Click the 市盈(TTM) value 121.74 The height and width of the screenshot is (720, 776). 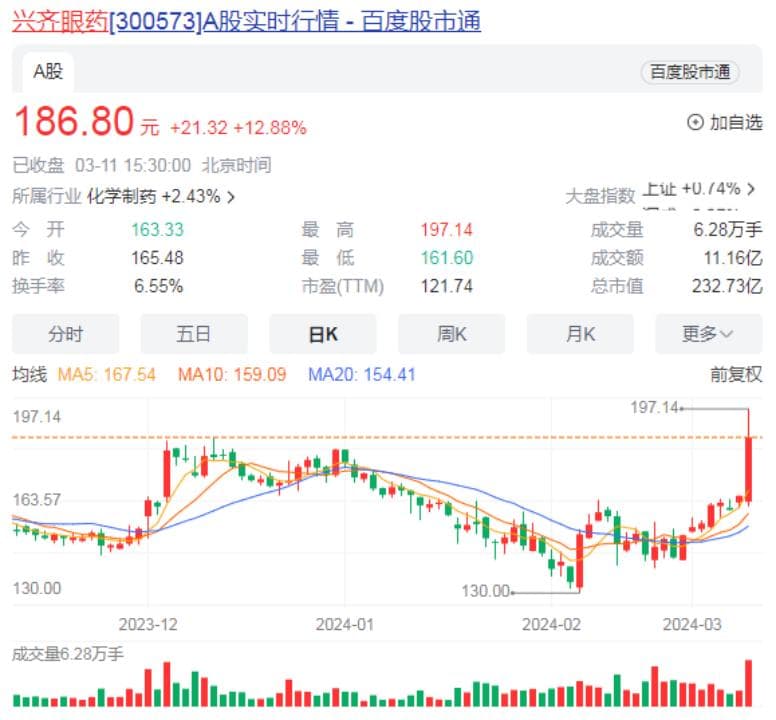pos(446,286)
